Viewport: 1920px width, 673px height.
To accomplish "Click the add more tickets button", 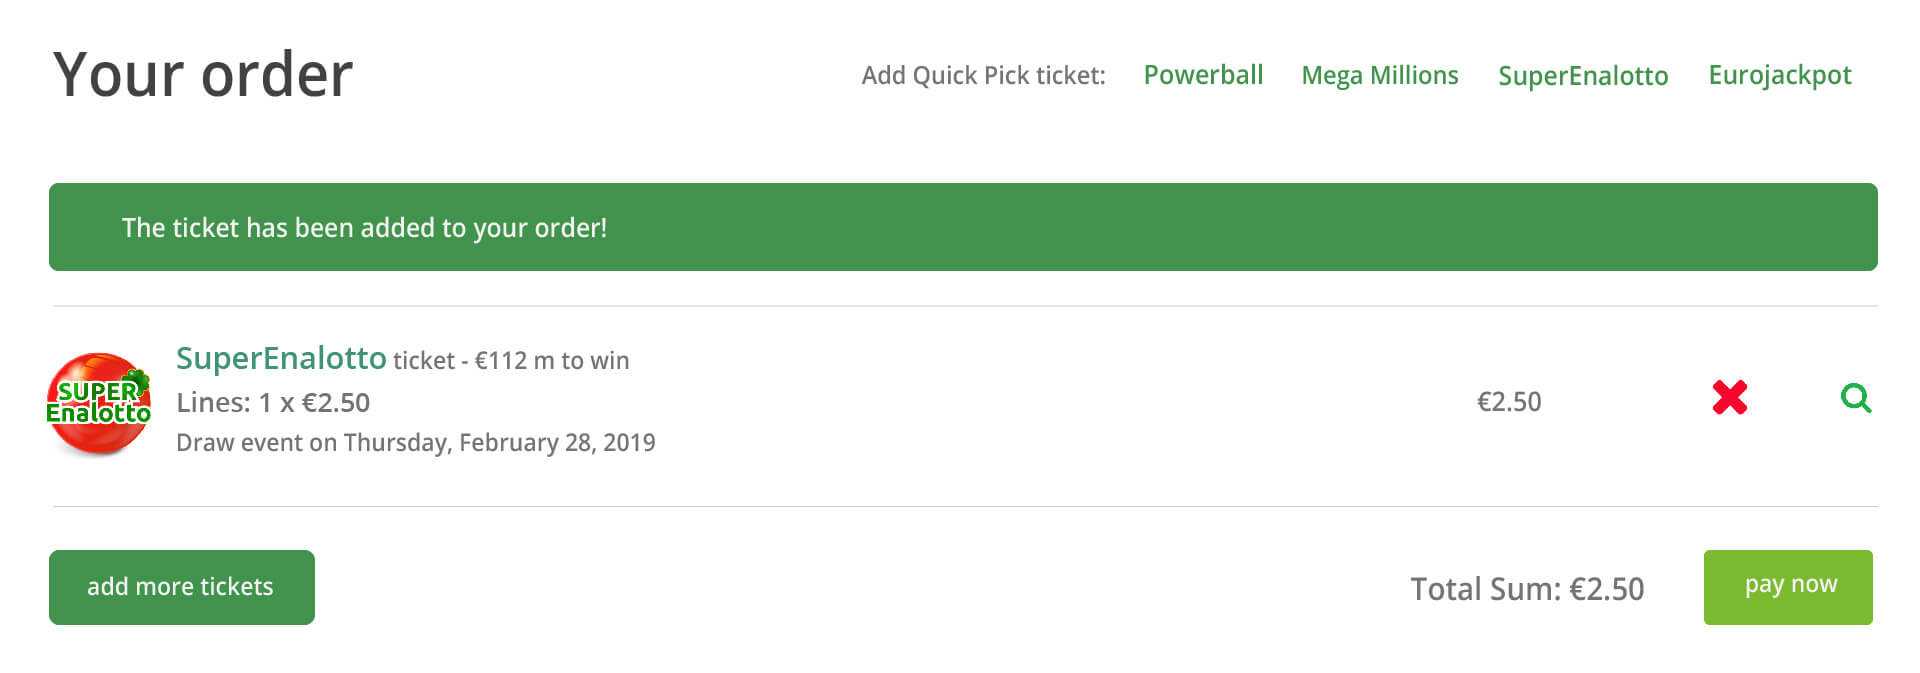I will point(182,587).
